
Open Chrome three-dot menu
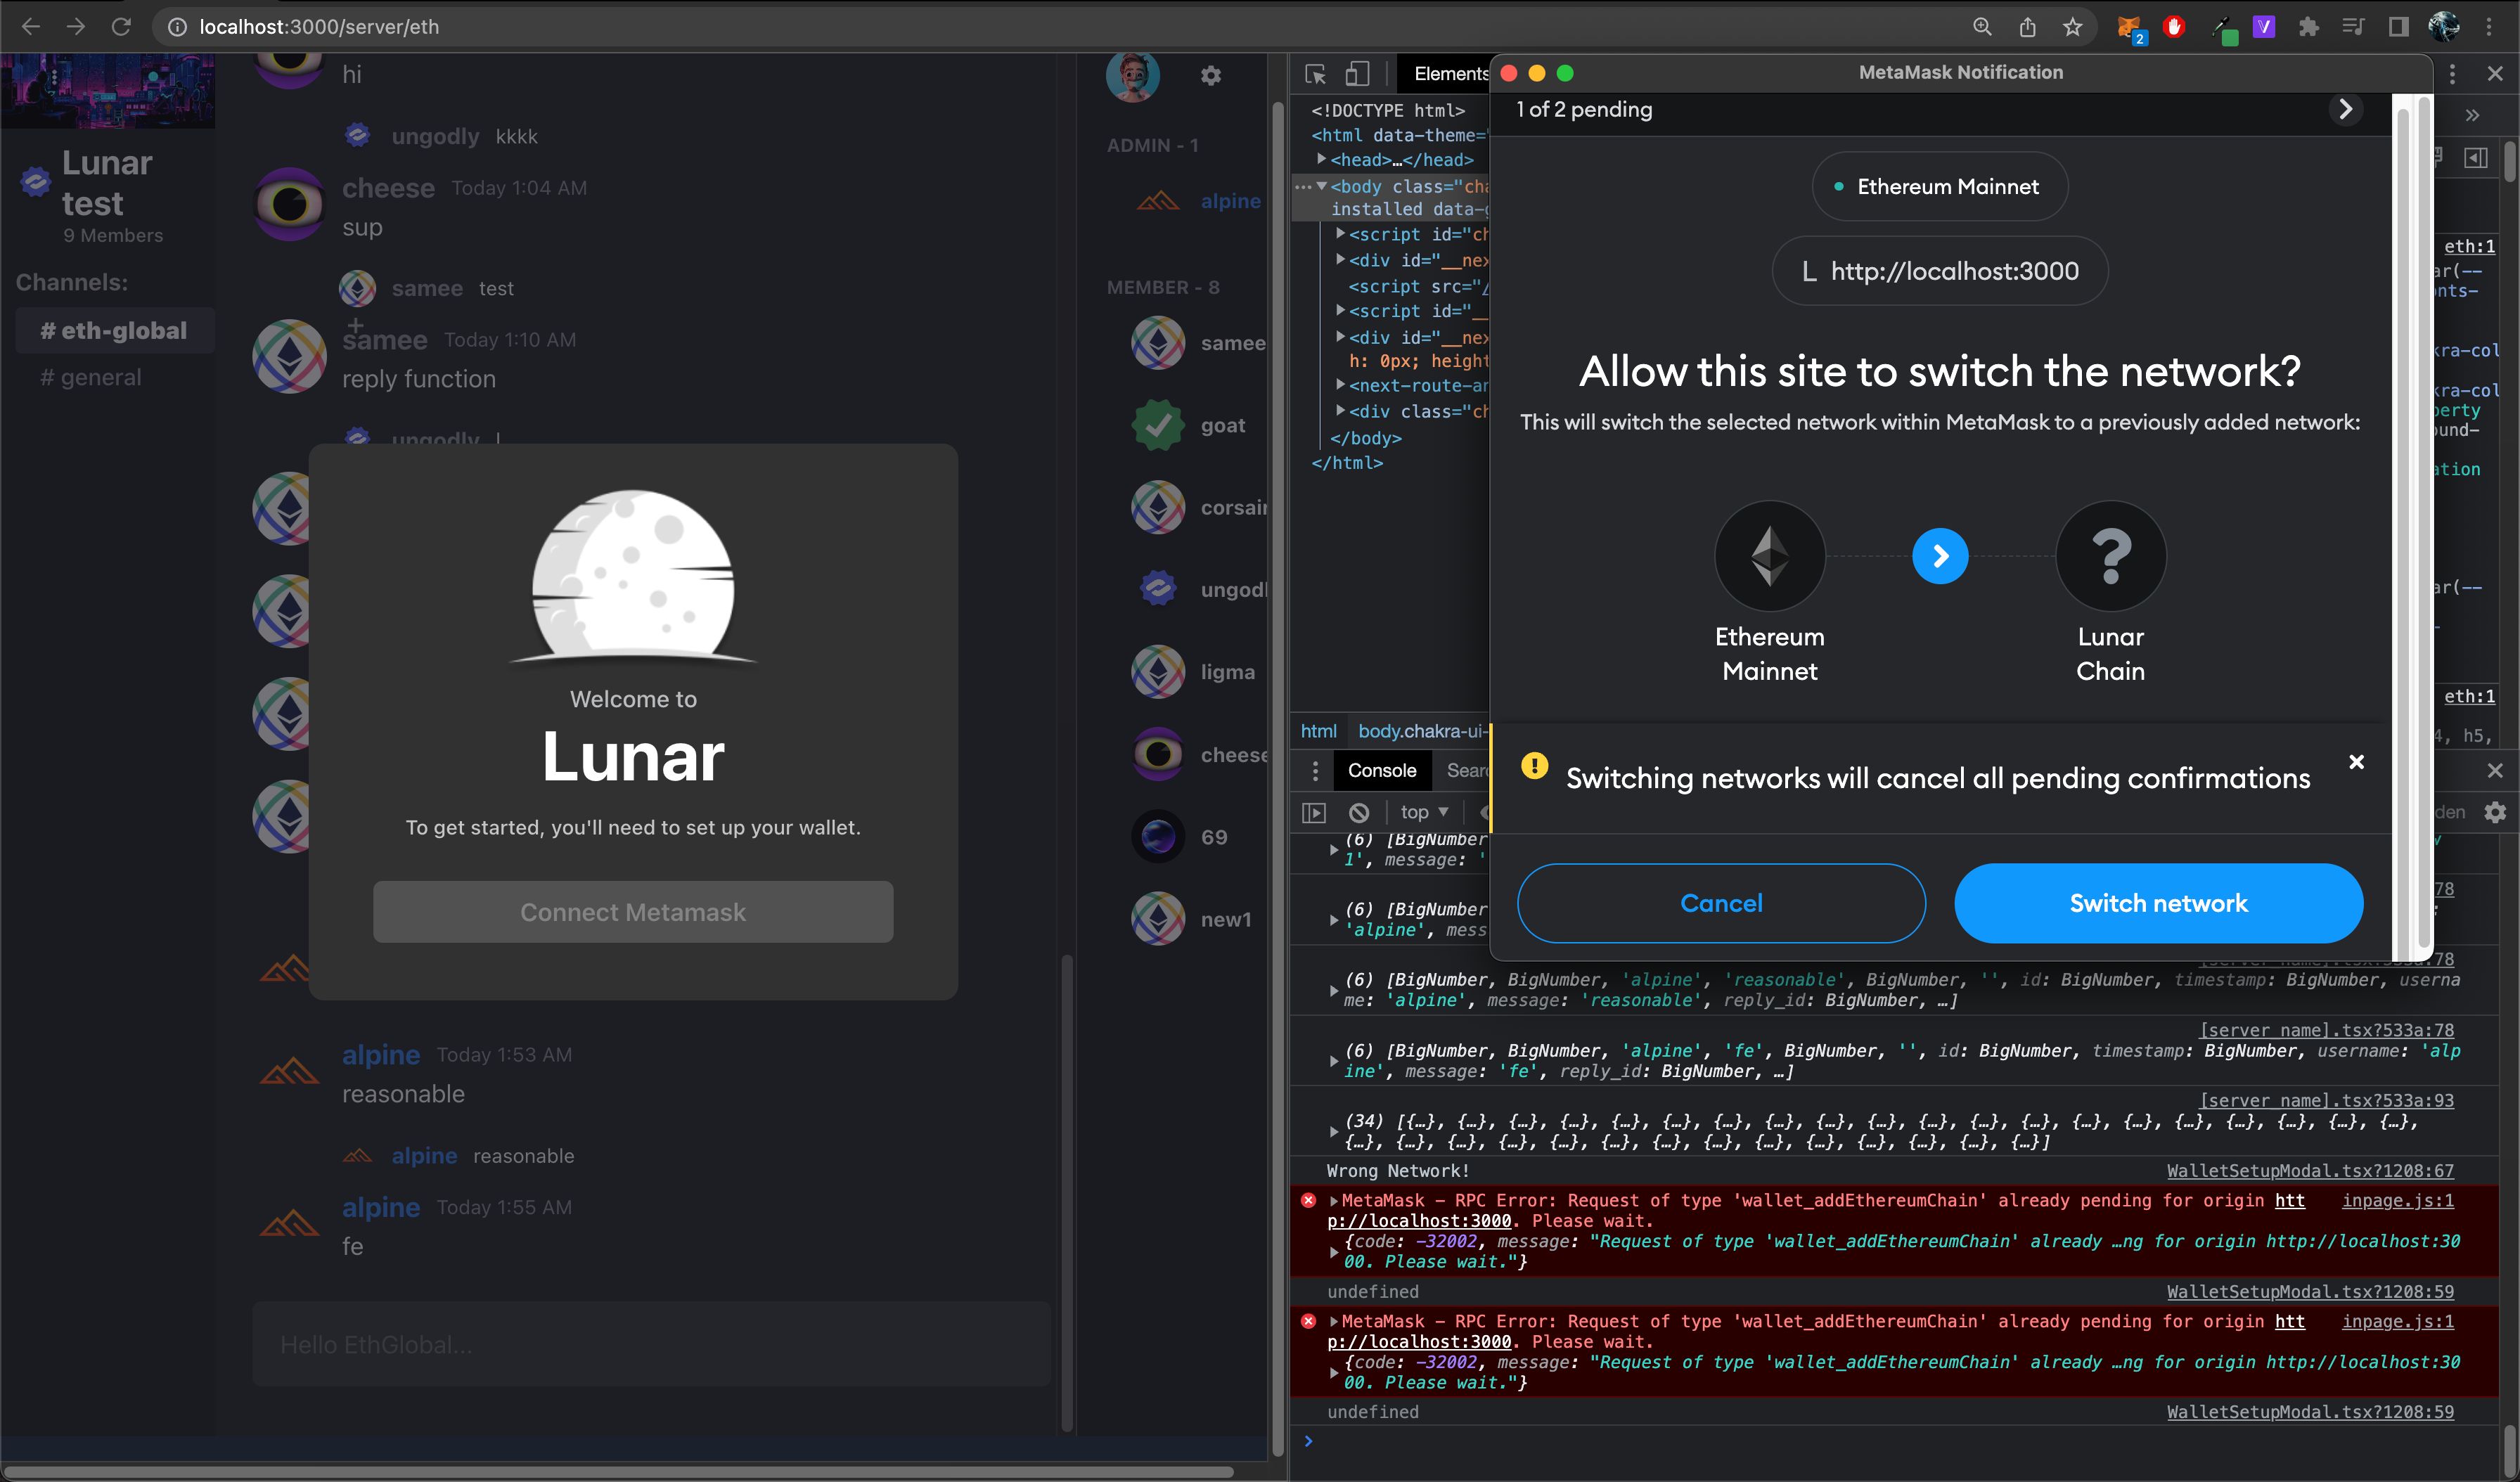pos(2489,27)
